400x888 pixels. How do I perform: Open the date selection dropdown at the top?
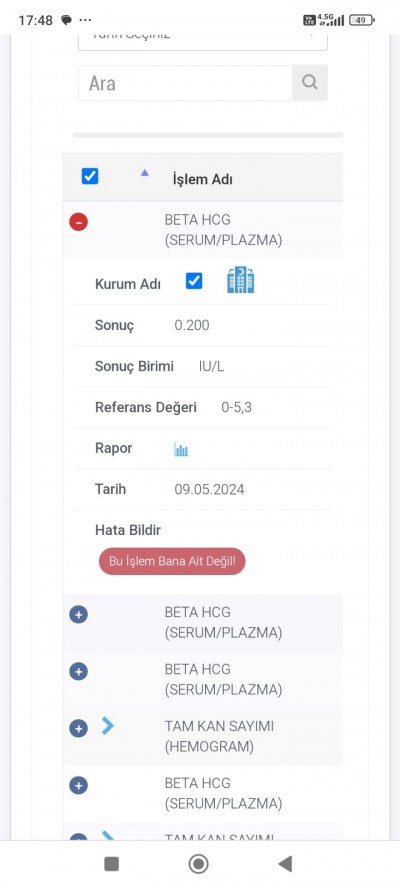(202, 40)
